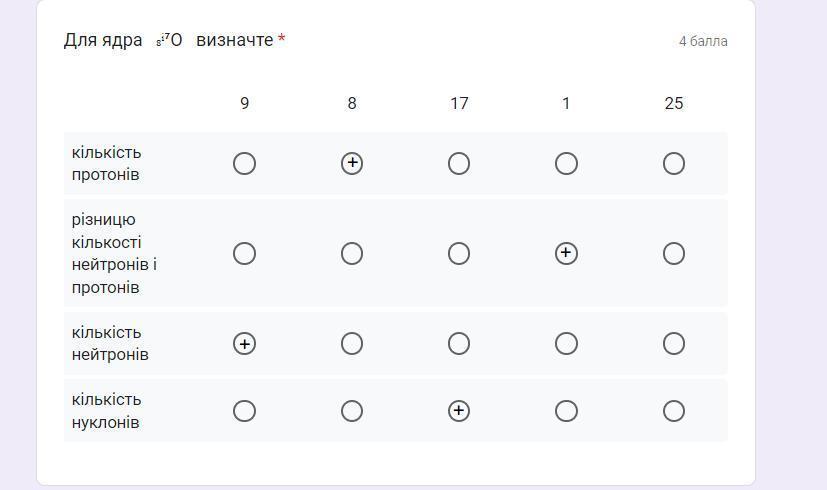Pick 17 for різницю нейтронів і протонів
Viewport: 827px width, 490px height.
pyautogui.click(x=459, y=254)
